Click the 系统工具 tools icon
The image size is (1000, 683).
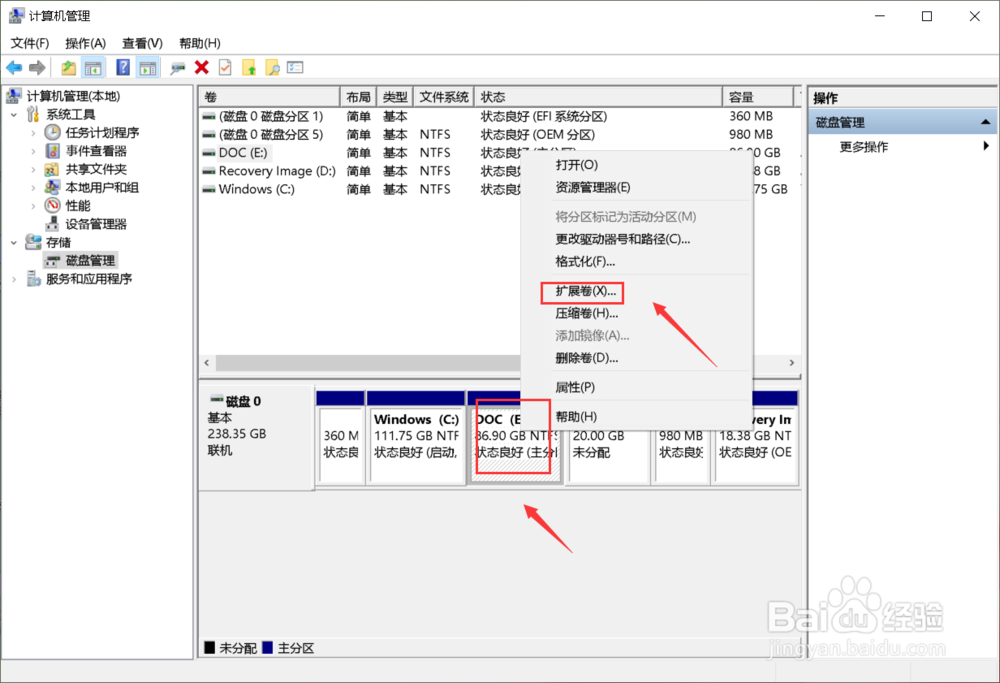(33, 114)
